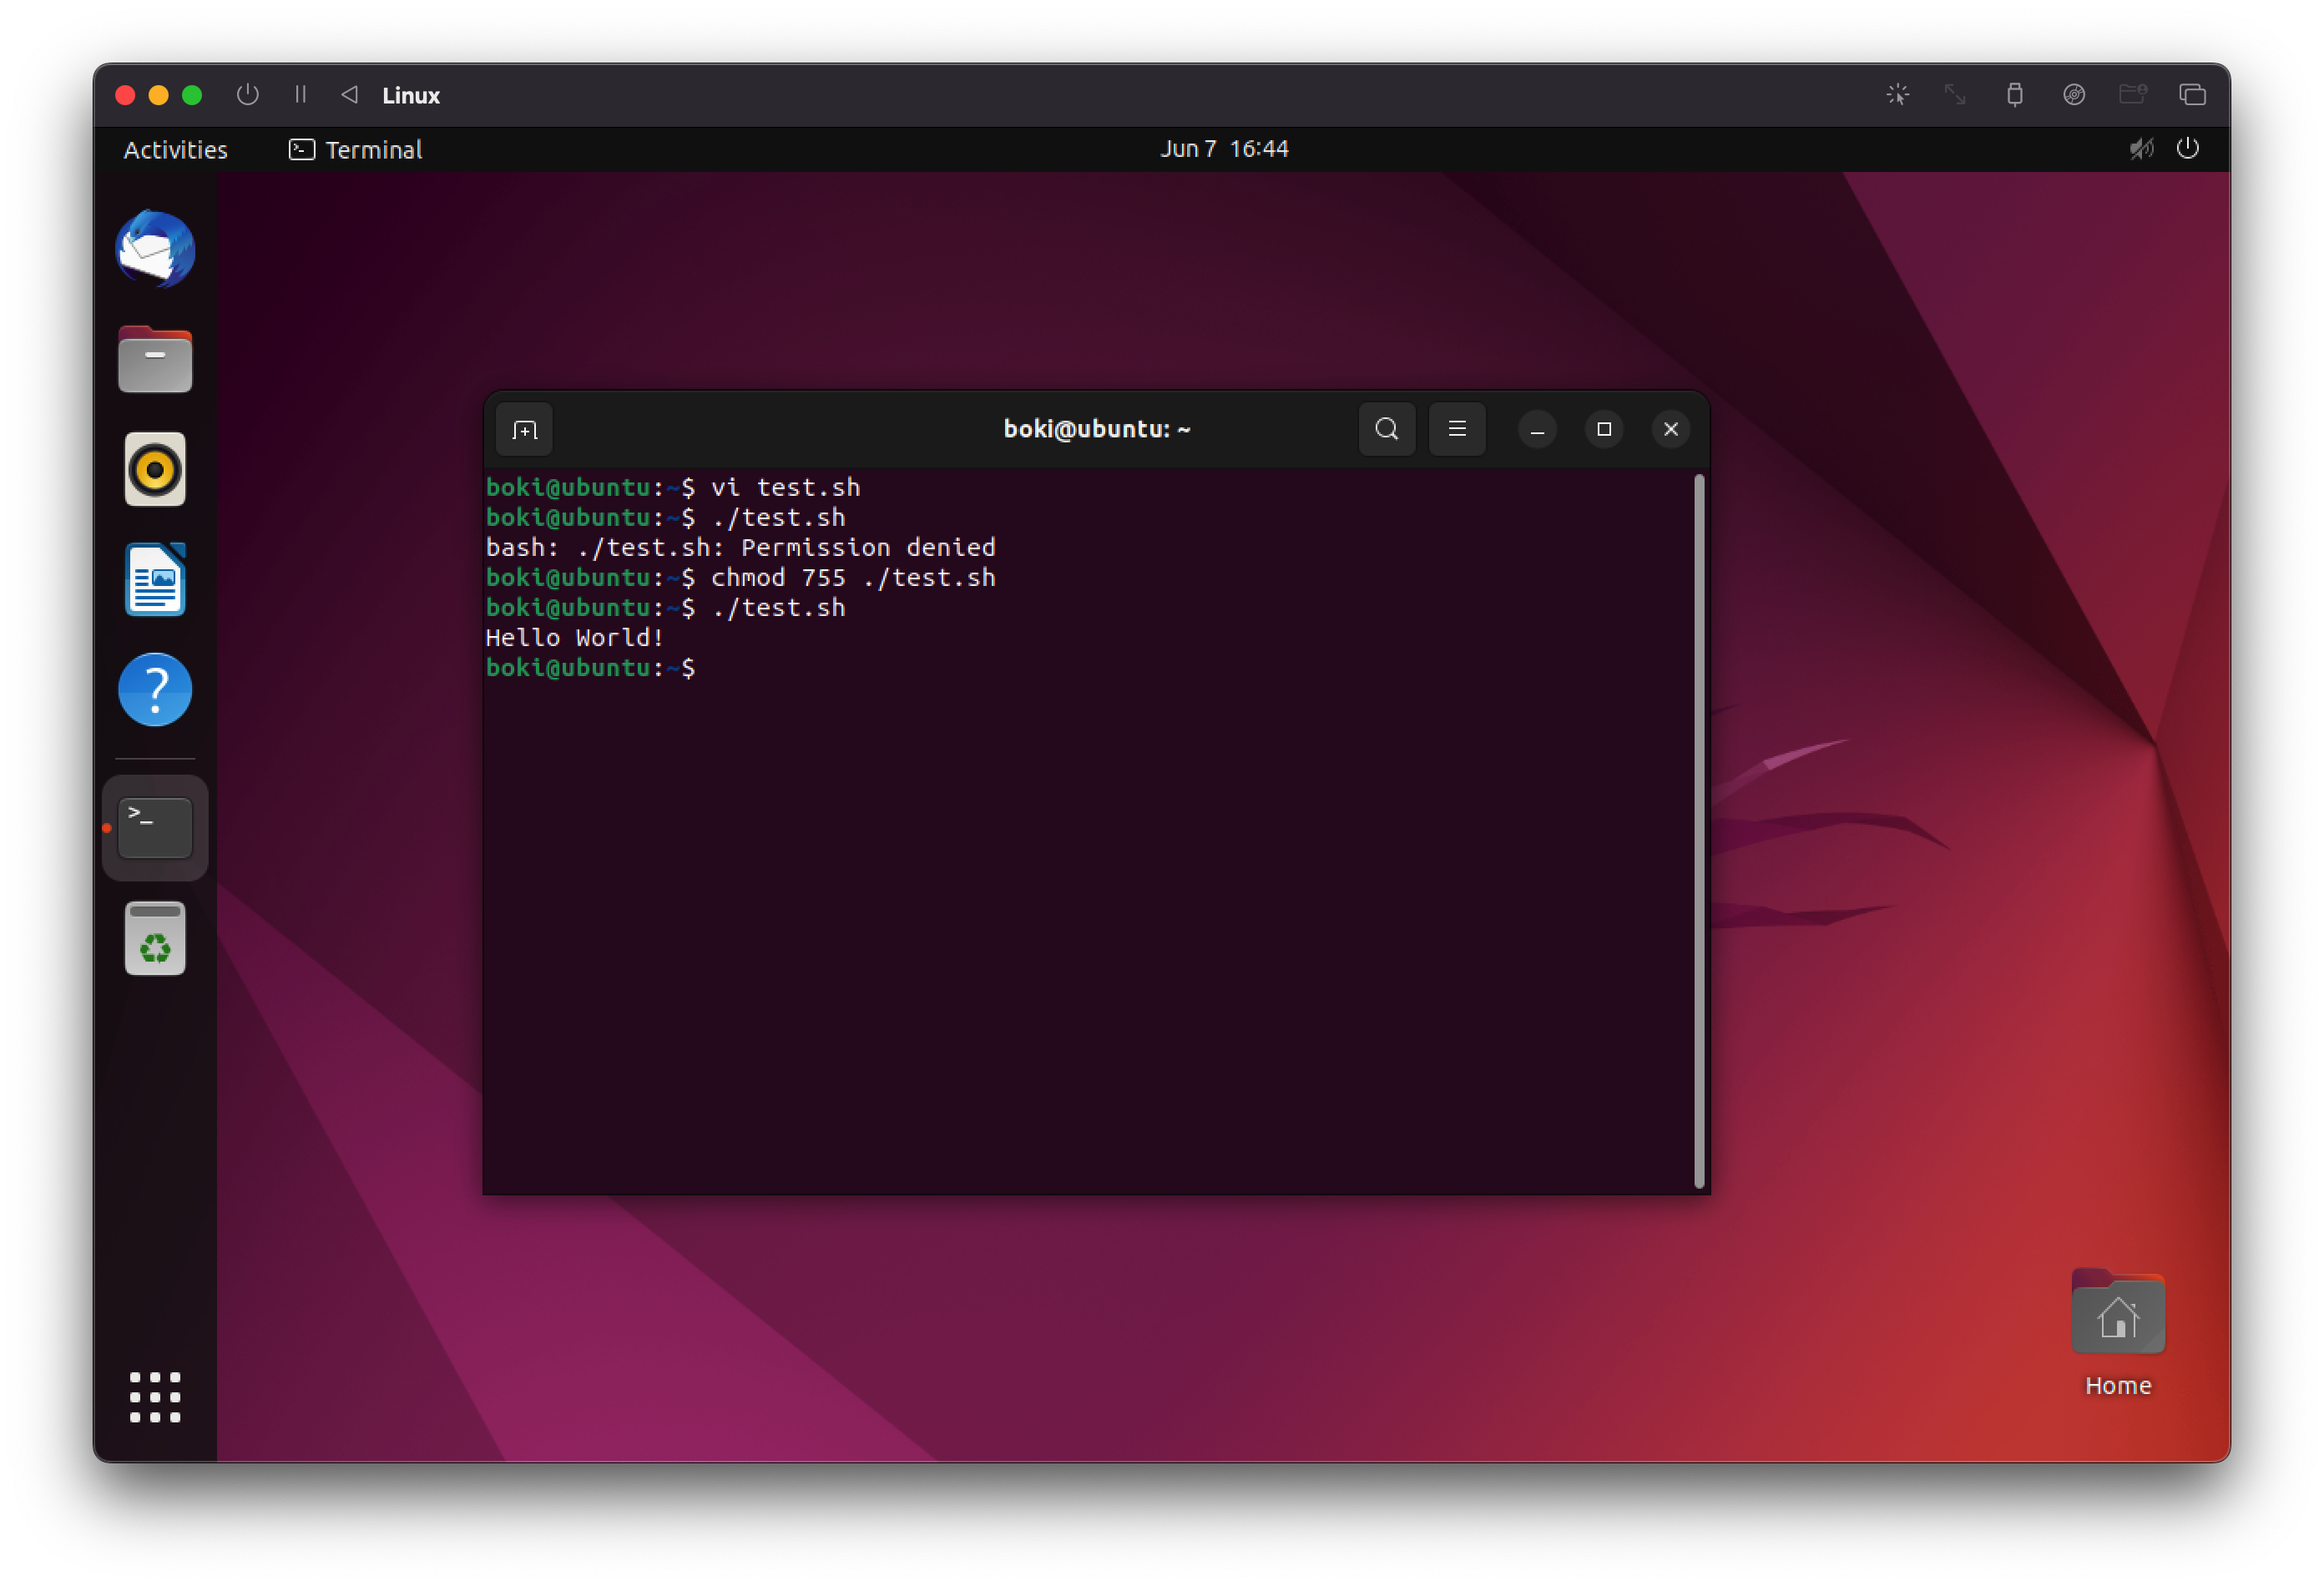Pause the Linux virtual machine

click(300, 95)
